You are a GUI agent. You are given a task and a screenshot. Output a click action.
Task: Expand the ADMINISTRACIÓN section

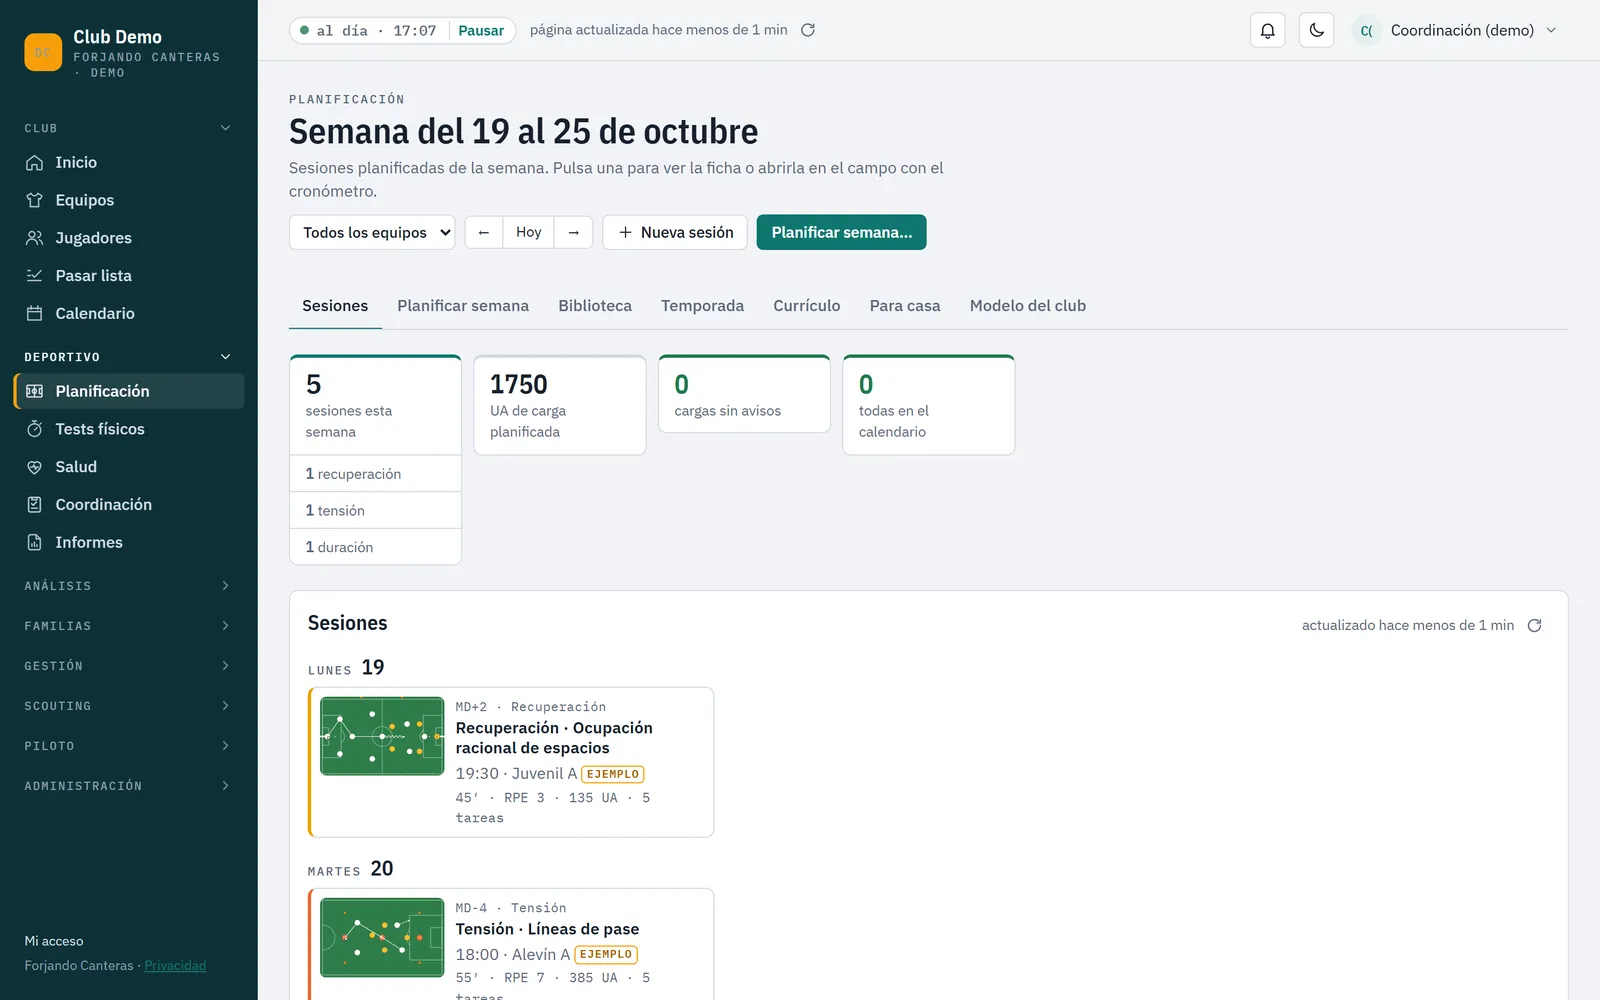pyautogui.click(x=129, y=786)
